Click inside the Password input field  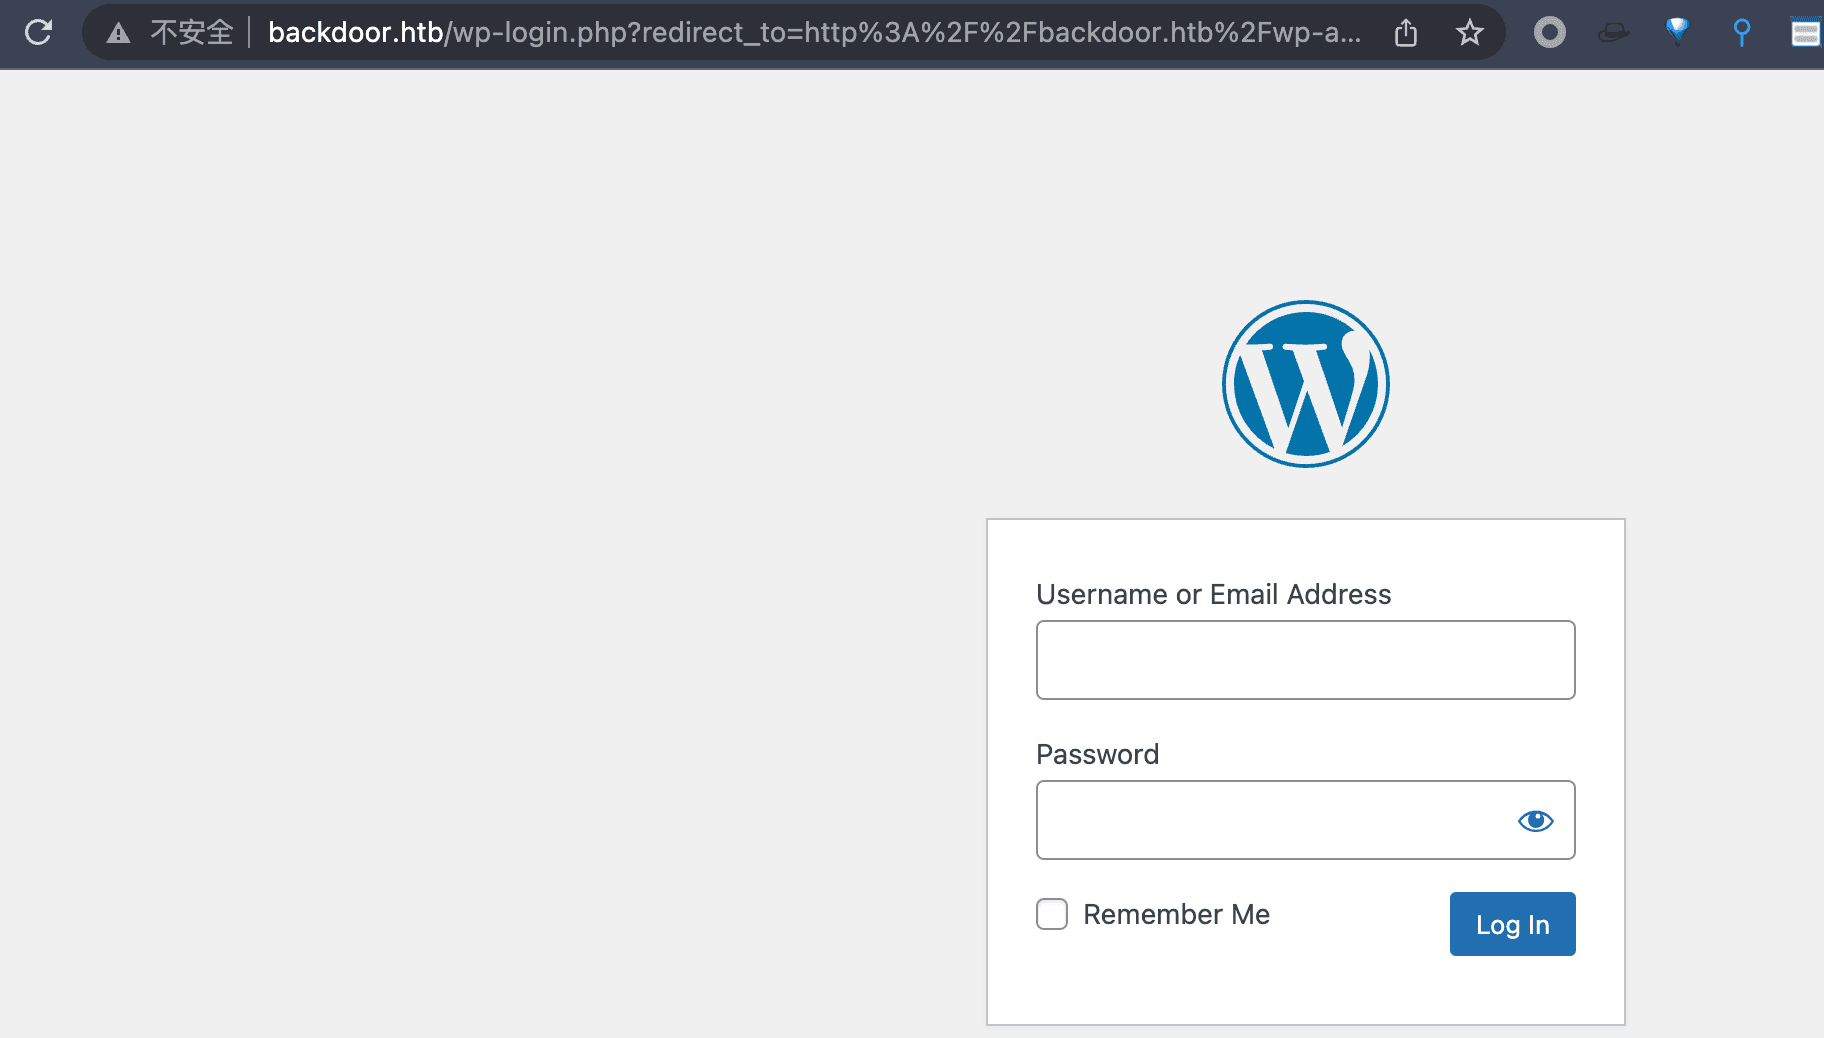point(1270,820)
